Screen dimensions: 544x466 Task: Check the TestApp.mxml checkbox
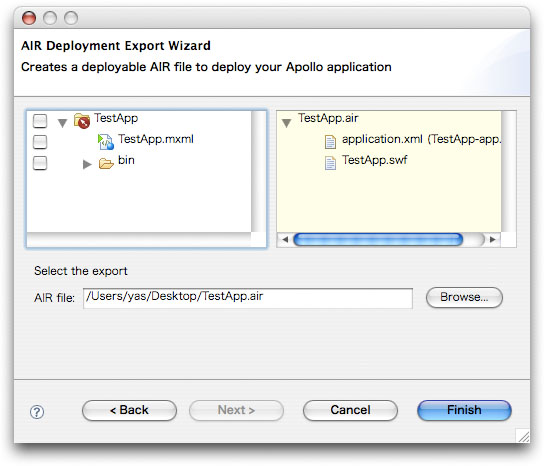(x=40, y=142)
